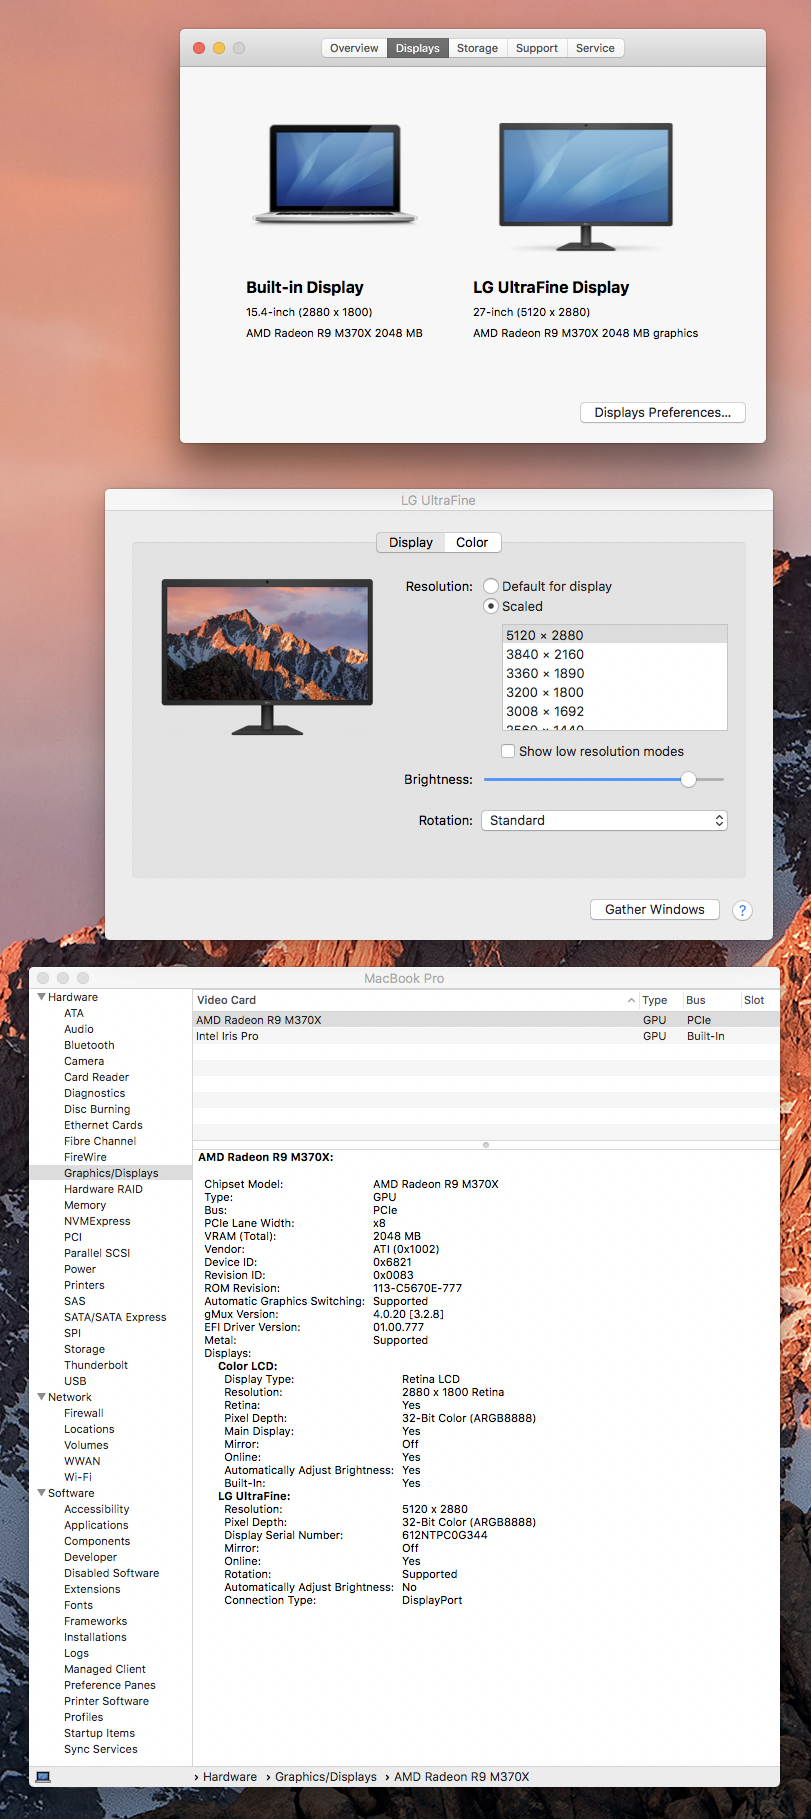
Task: Select the 3360 × 1890 resolution
Action: click(x=614, y=673)
